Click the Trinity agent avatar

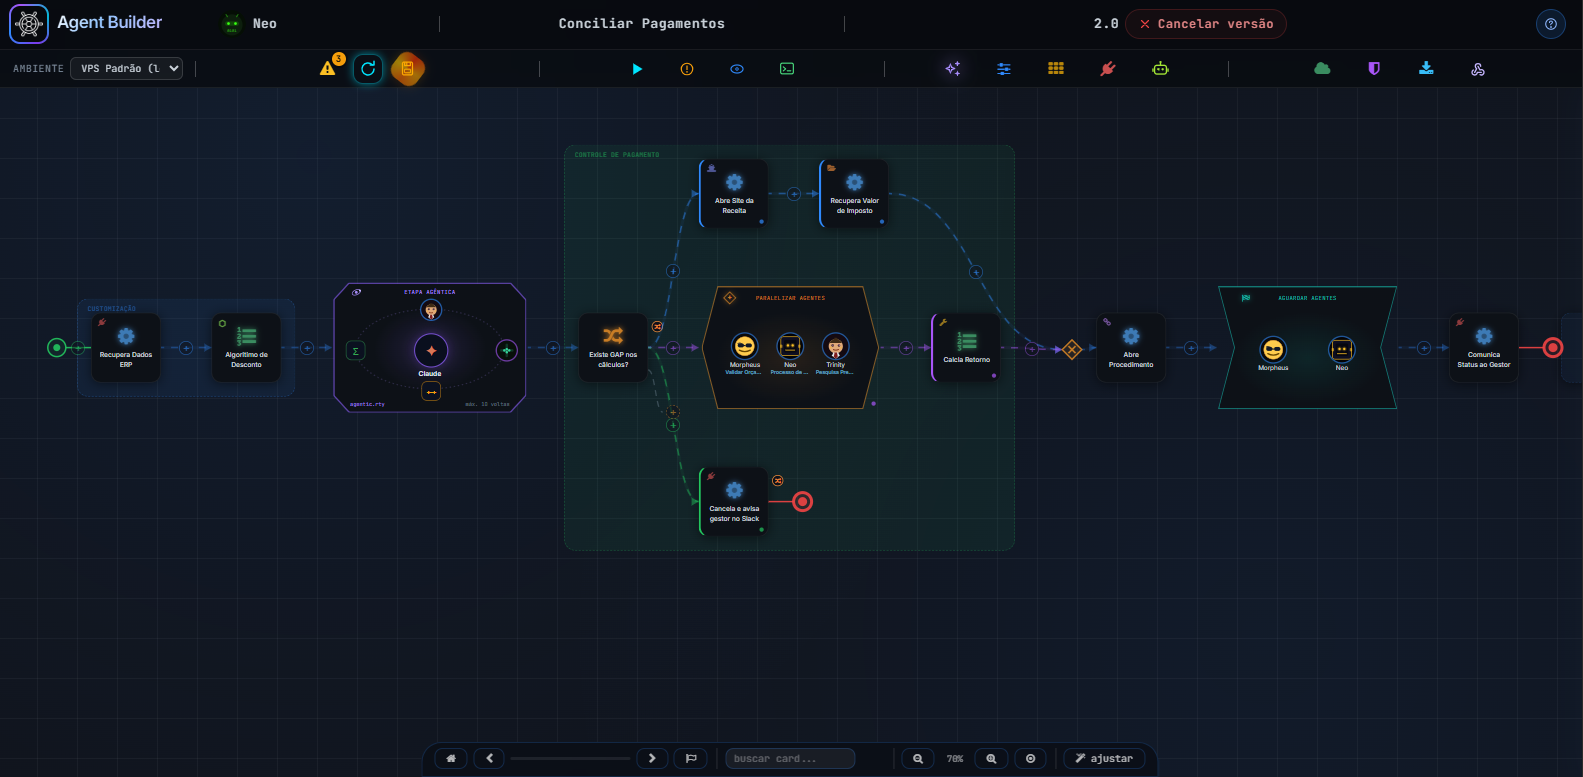(835, 347)
